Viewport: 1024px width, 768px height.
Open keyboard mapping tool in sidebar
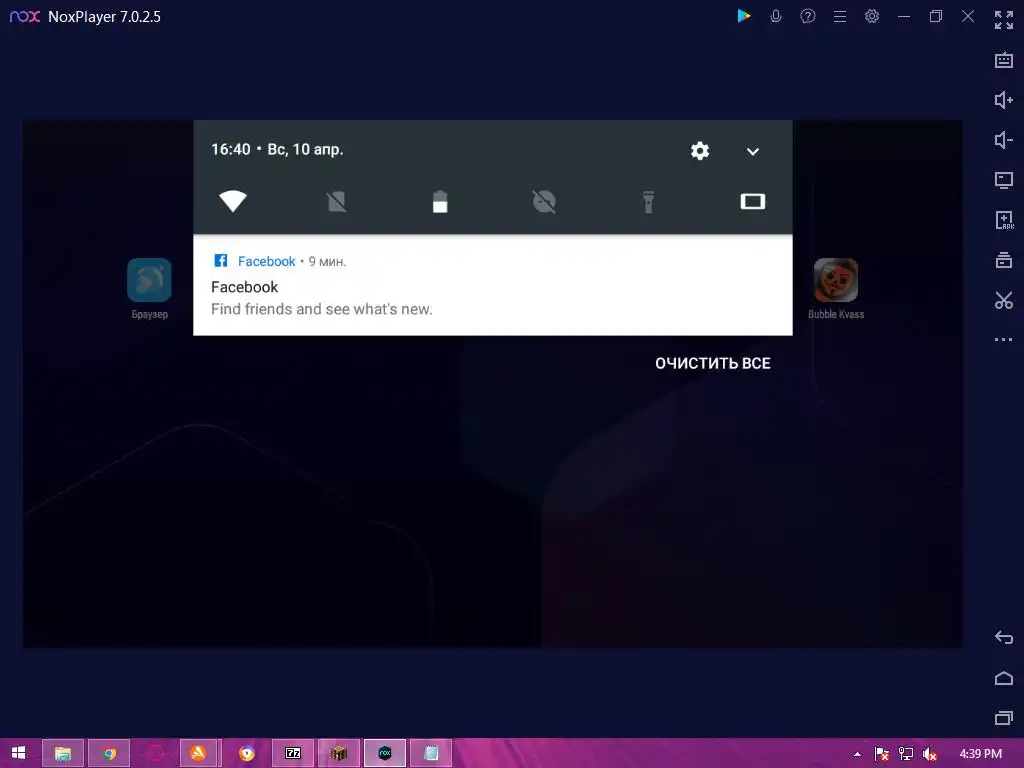pos(1004,60)
